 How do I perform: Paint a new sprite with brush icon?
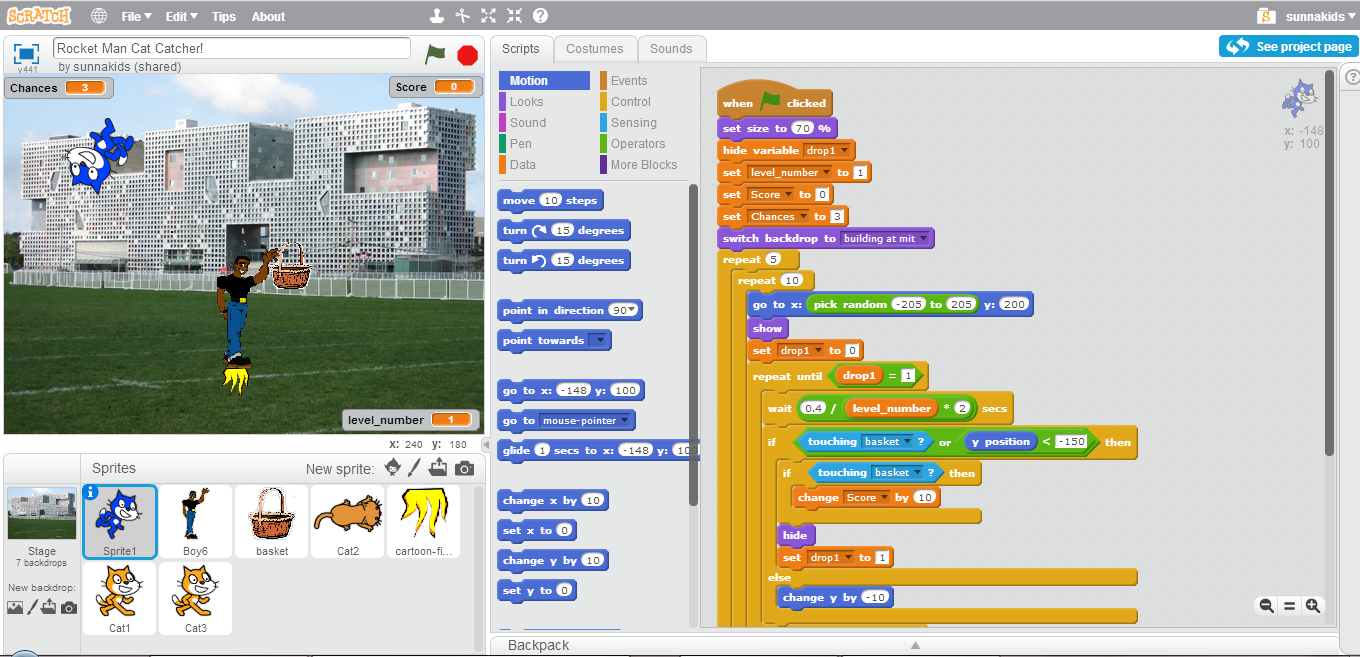click(415, 468)
